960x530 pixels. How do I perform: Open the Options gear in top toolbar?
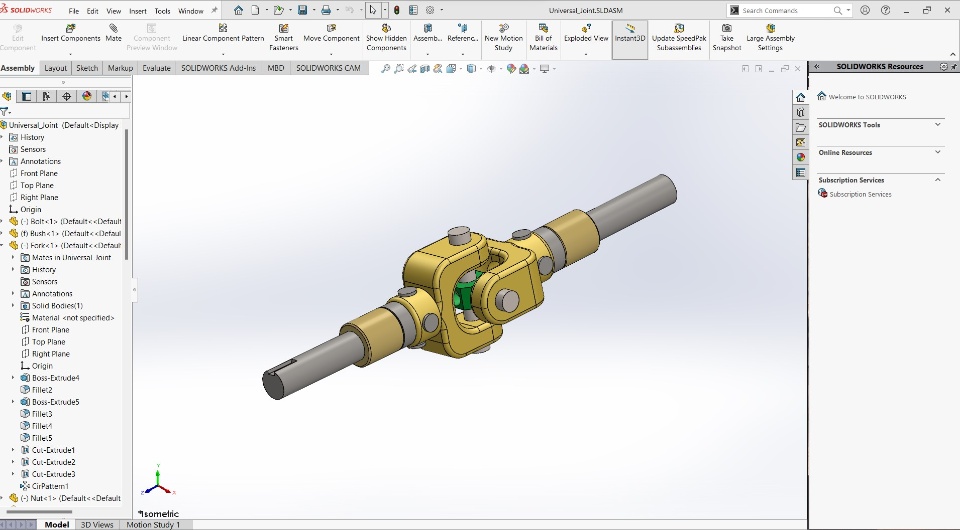430,10
